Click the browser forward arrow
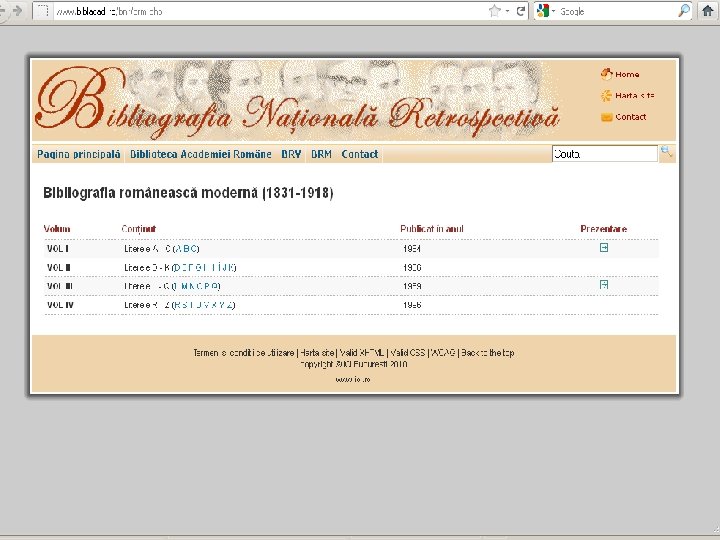 pos(17,11)
